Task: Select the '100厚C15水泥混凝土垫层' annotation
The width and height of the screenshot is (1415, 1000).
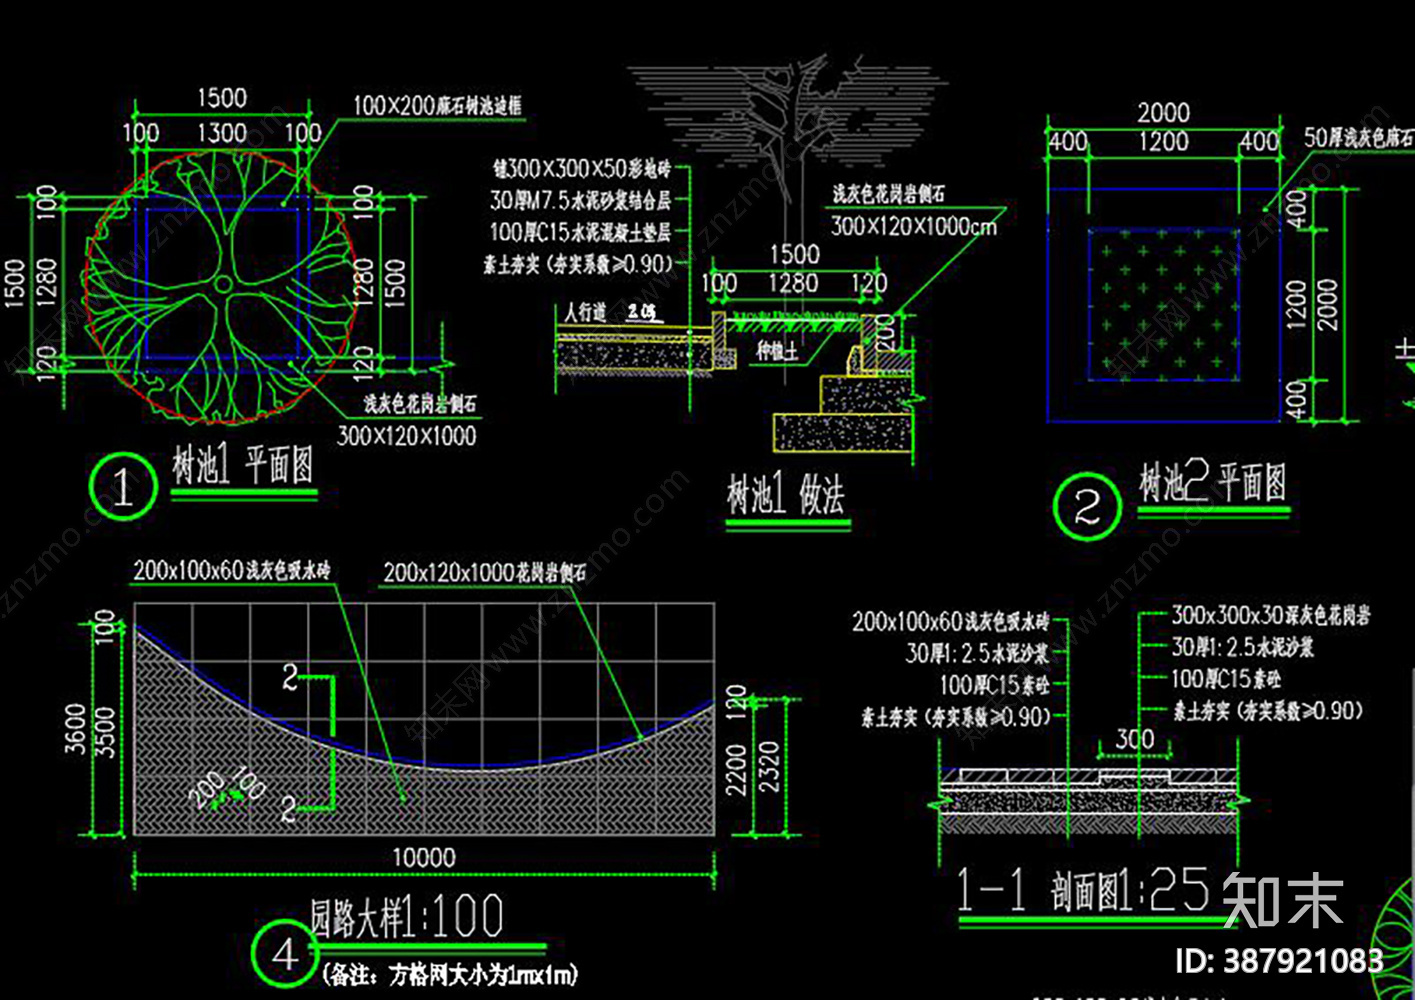Action: [580, 232]
